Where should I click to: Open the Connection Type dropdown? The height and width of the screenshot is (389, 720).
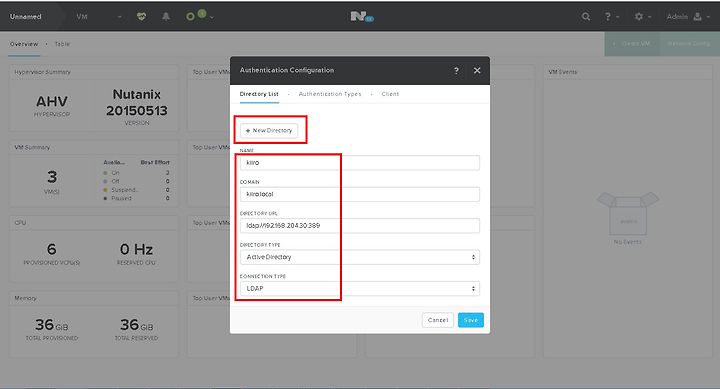[x=360, y=288]
